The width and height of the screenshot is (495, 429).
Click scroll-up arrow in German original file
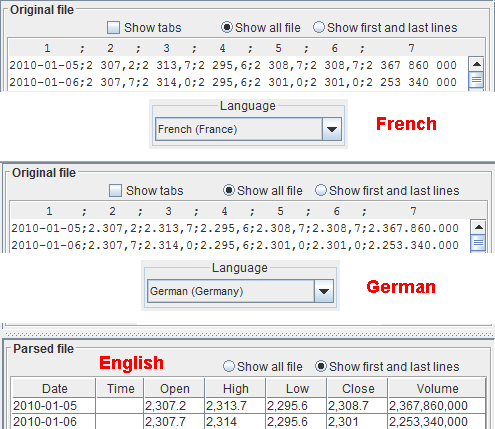click(x=478, y=227)
